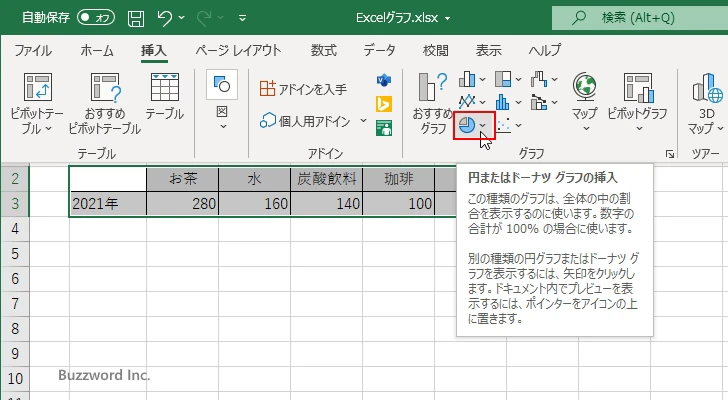This screenshot has width=728, height=400.
Task: Open the 校閲 tab
Action: (x=436, y=50)
